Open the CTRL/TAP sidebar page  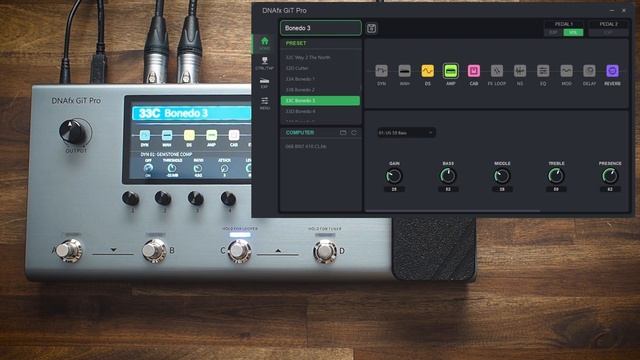(x=264, y=63)
